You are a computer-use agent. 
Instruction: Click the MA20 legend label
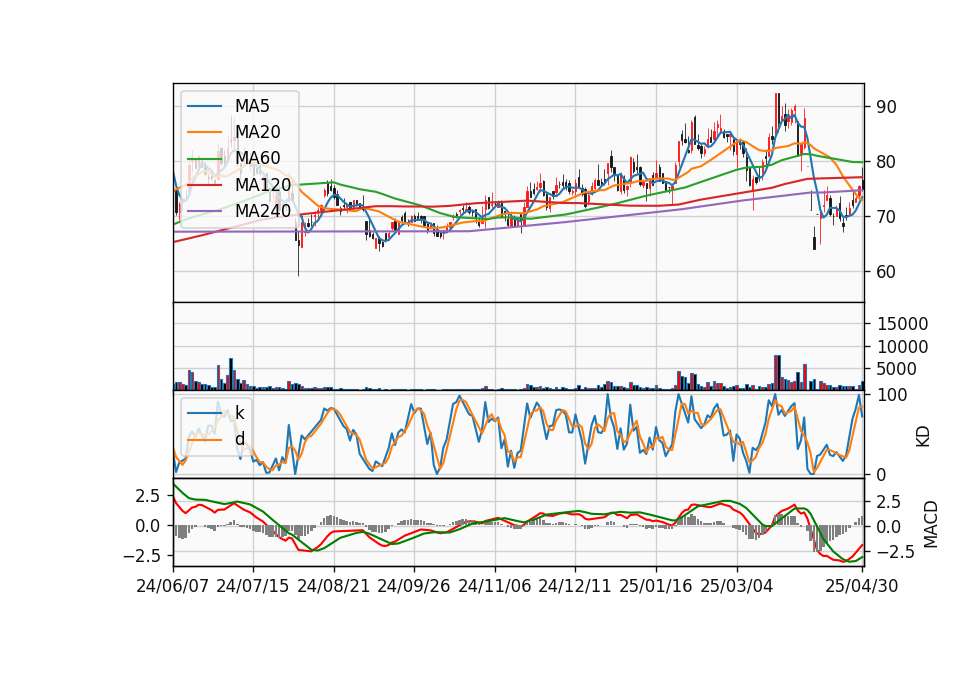click(257, 132)
